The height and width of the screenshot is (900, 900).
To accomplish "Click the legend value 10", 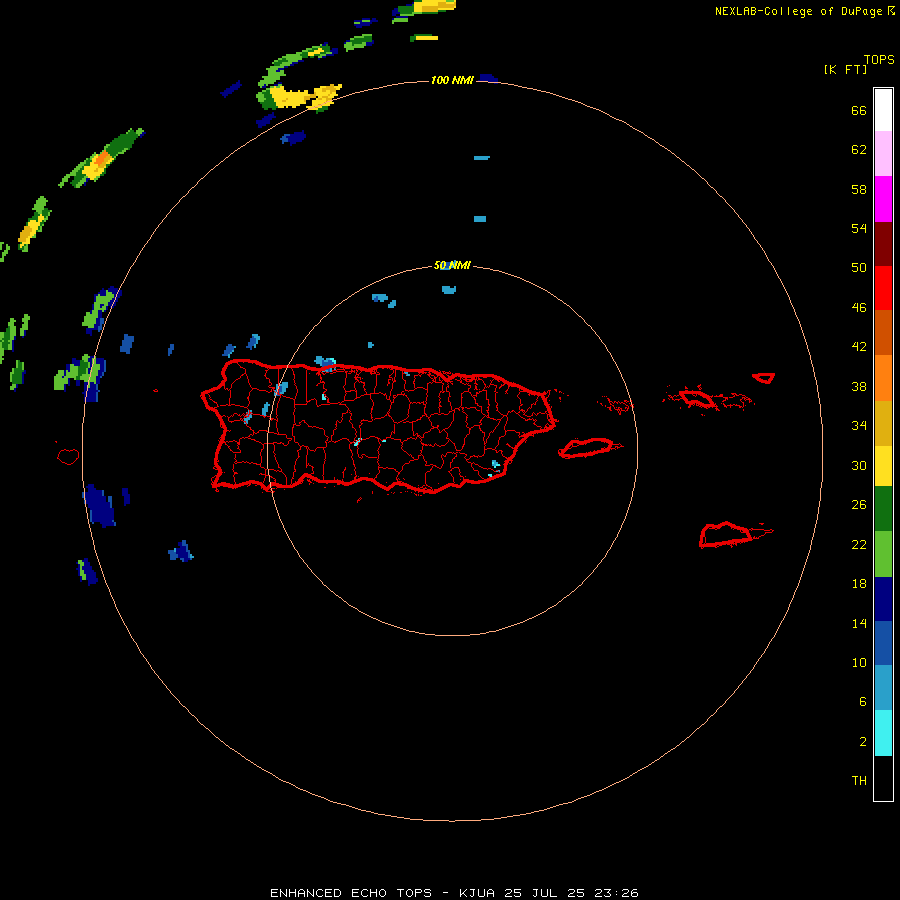I will [x=859, y=663].
